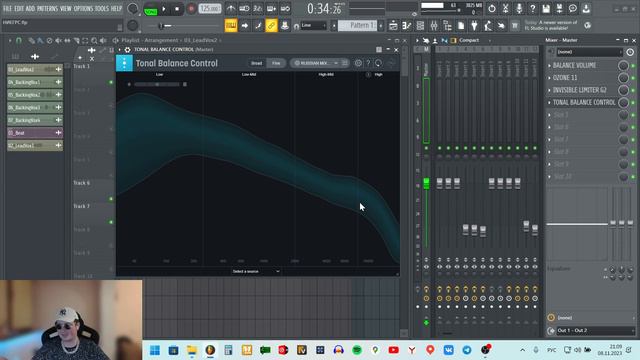Open the 'Select a source' dropdown

pos(256,271)
